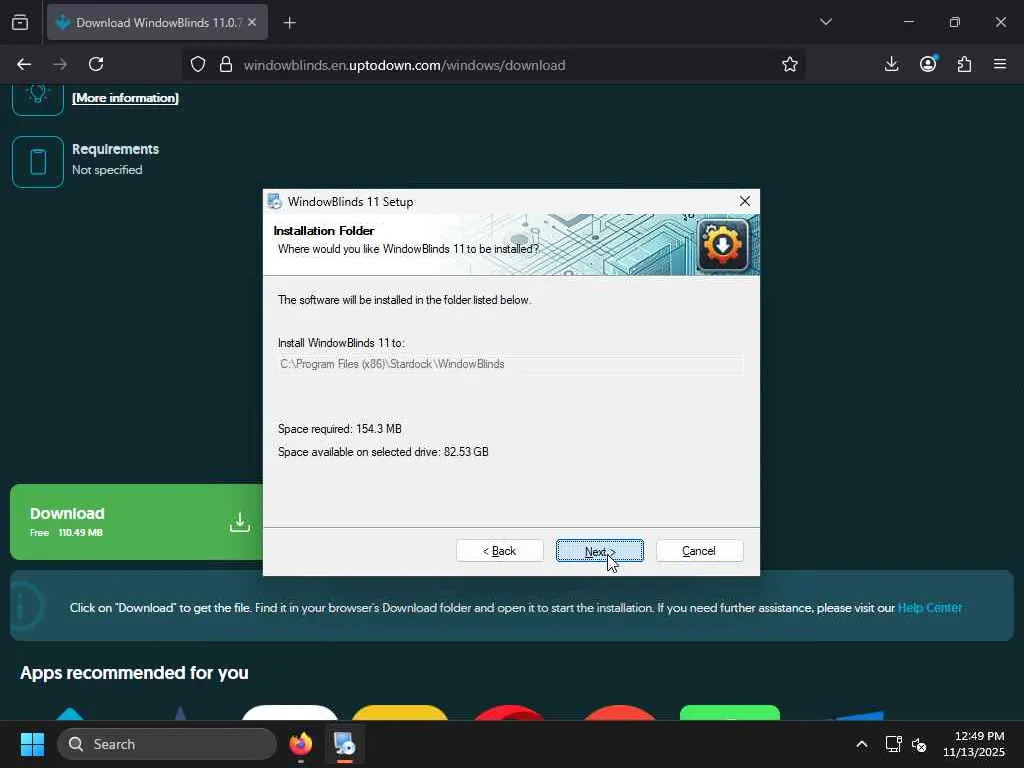Click the info circle icon in notice
Screen dimensions: 1024x768
[25, 607]
